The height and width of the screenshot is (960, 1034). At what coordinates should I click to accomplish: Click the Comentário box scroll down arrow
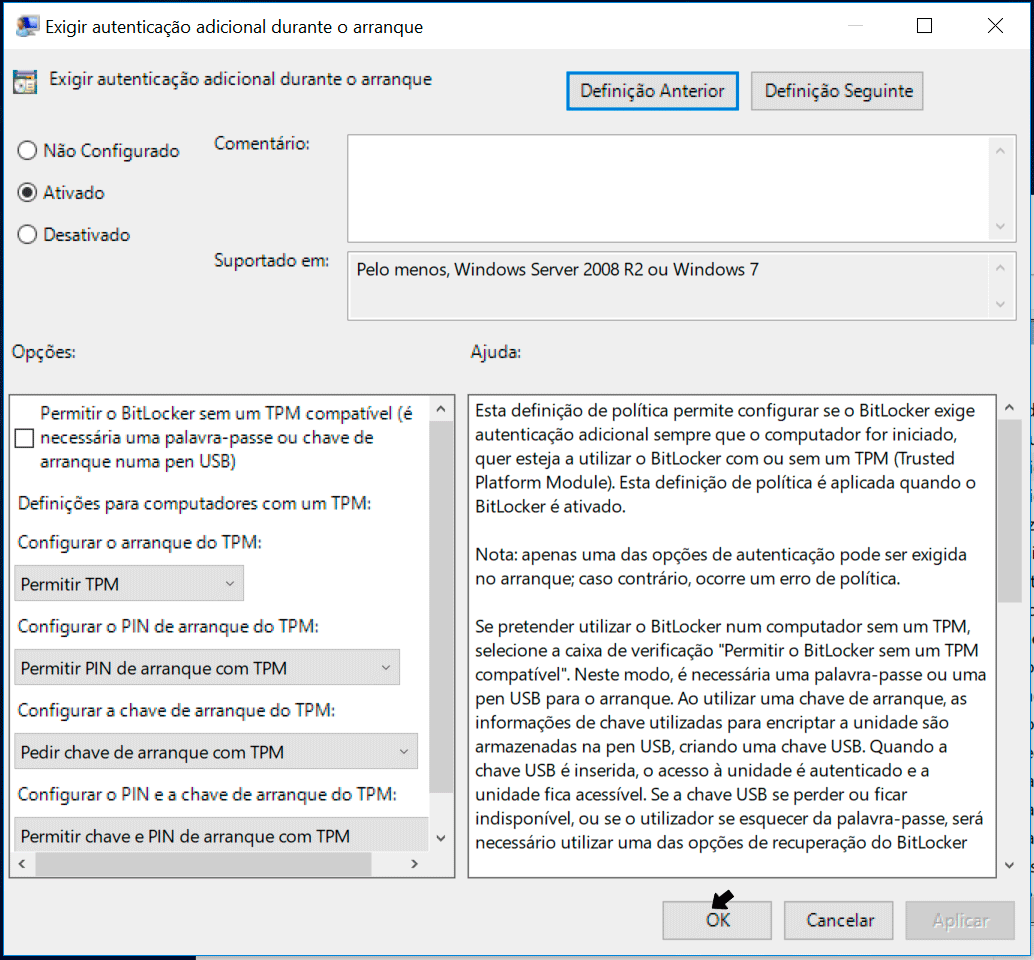click(x=1000, y=227)
